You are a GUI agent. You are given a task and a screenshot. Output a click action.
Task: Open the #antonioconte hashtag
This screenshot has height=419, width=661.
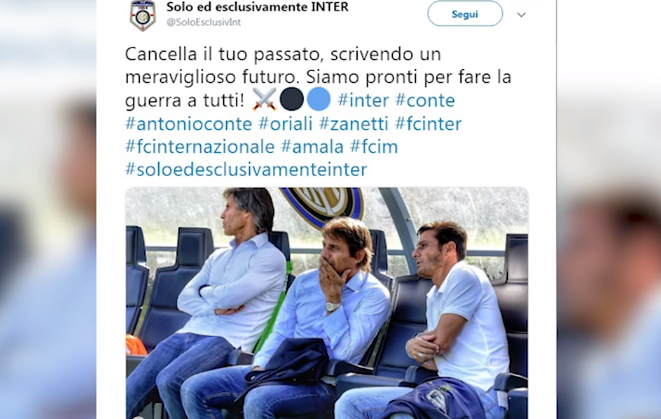coord(188,124)
